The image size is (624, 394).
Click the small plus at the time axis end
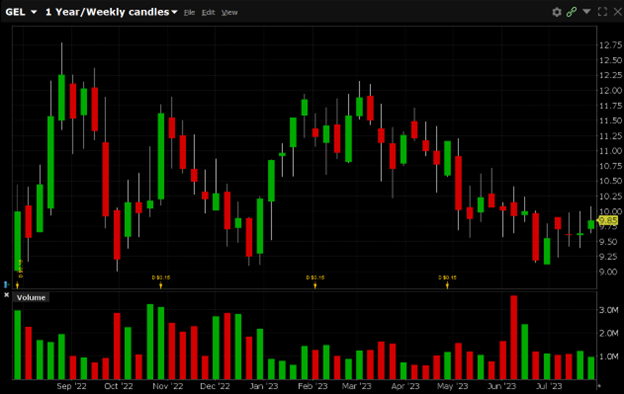click(x=599, y=386)
